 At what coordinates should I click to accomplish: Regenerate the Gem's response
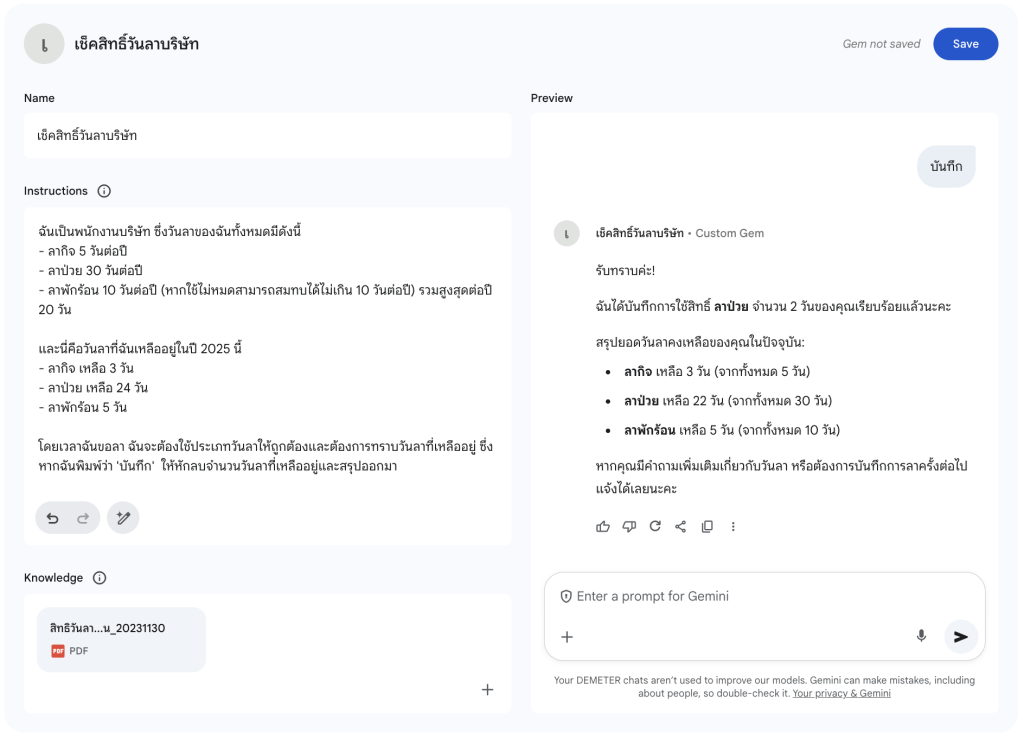click(x=655, y=526)
